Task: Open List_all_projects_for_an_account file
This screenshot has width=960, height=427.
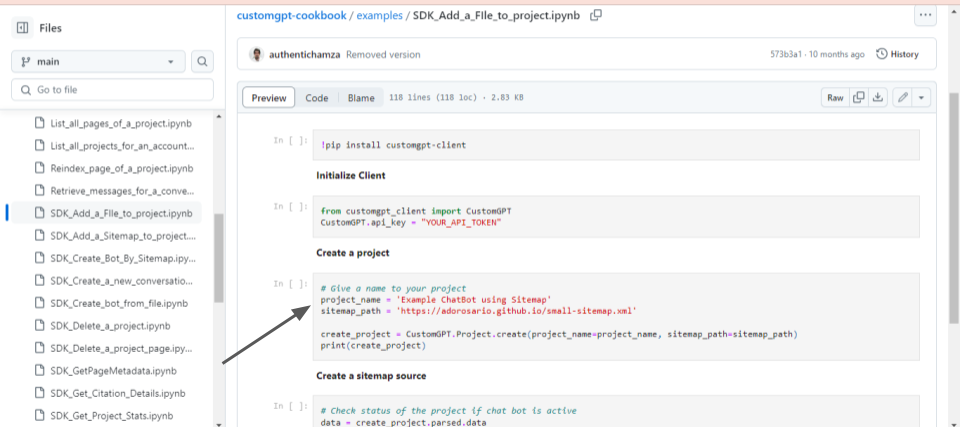Action: [122, 146]
